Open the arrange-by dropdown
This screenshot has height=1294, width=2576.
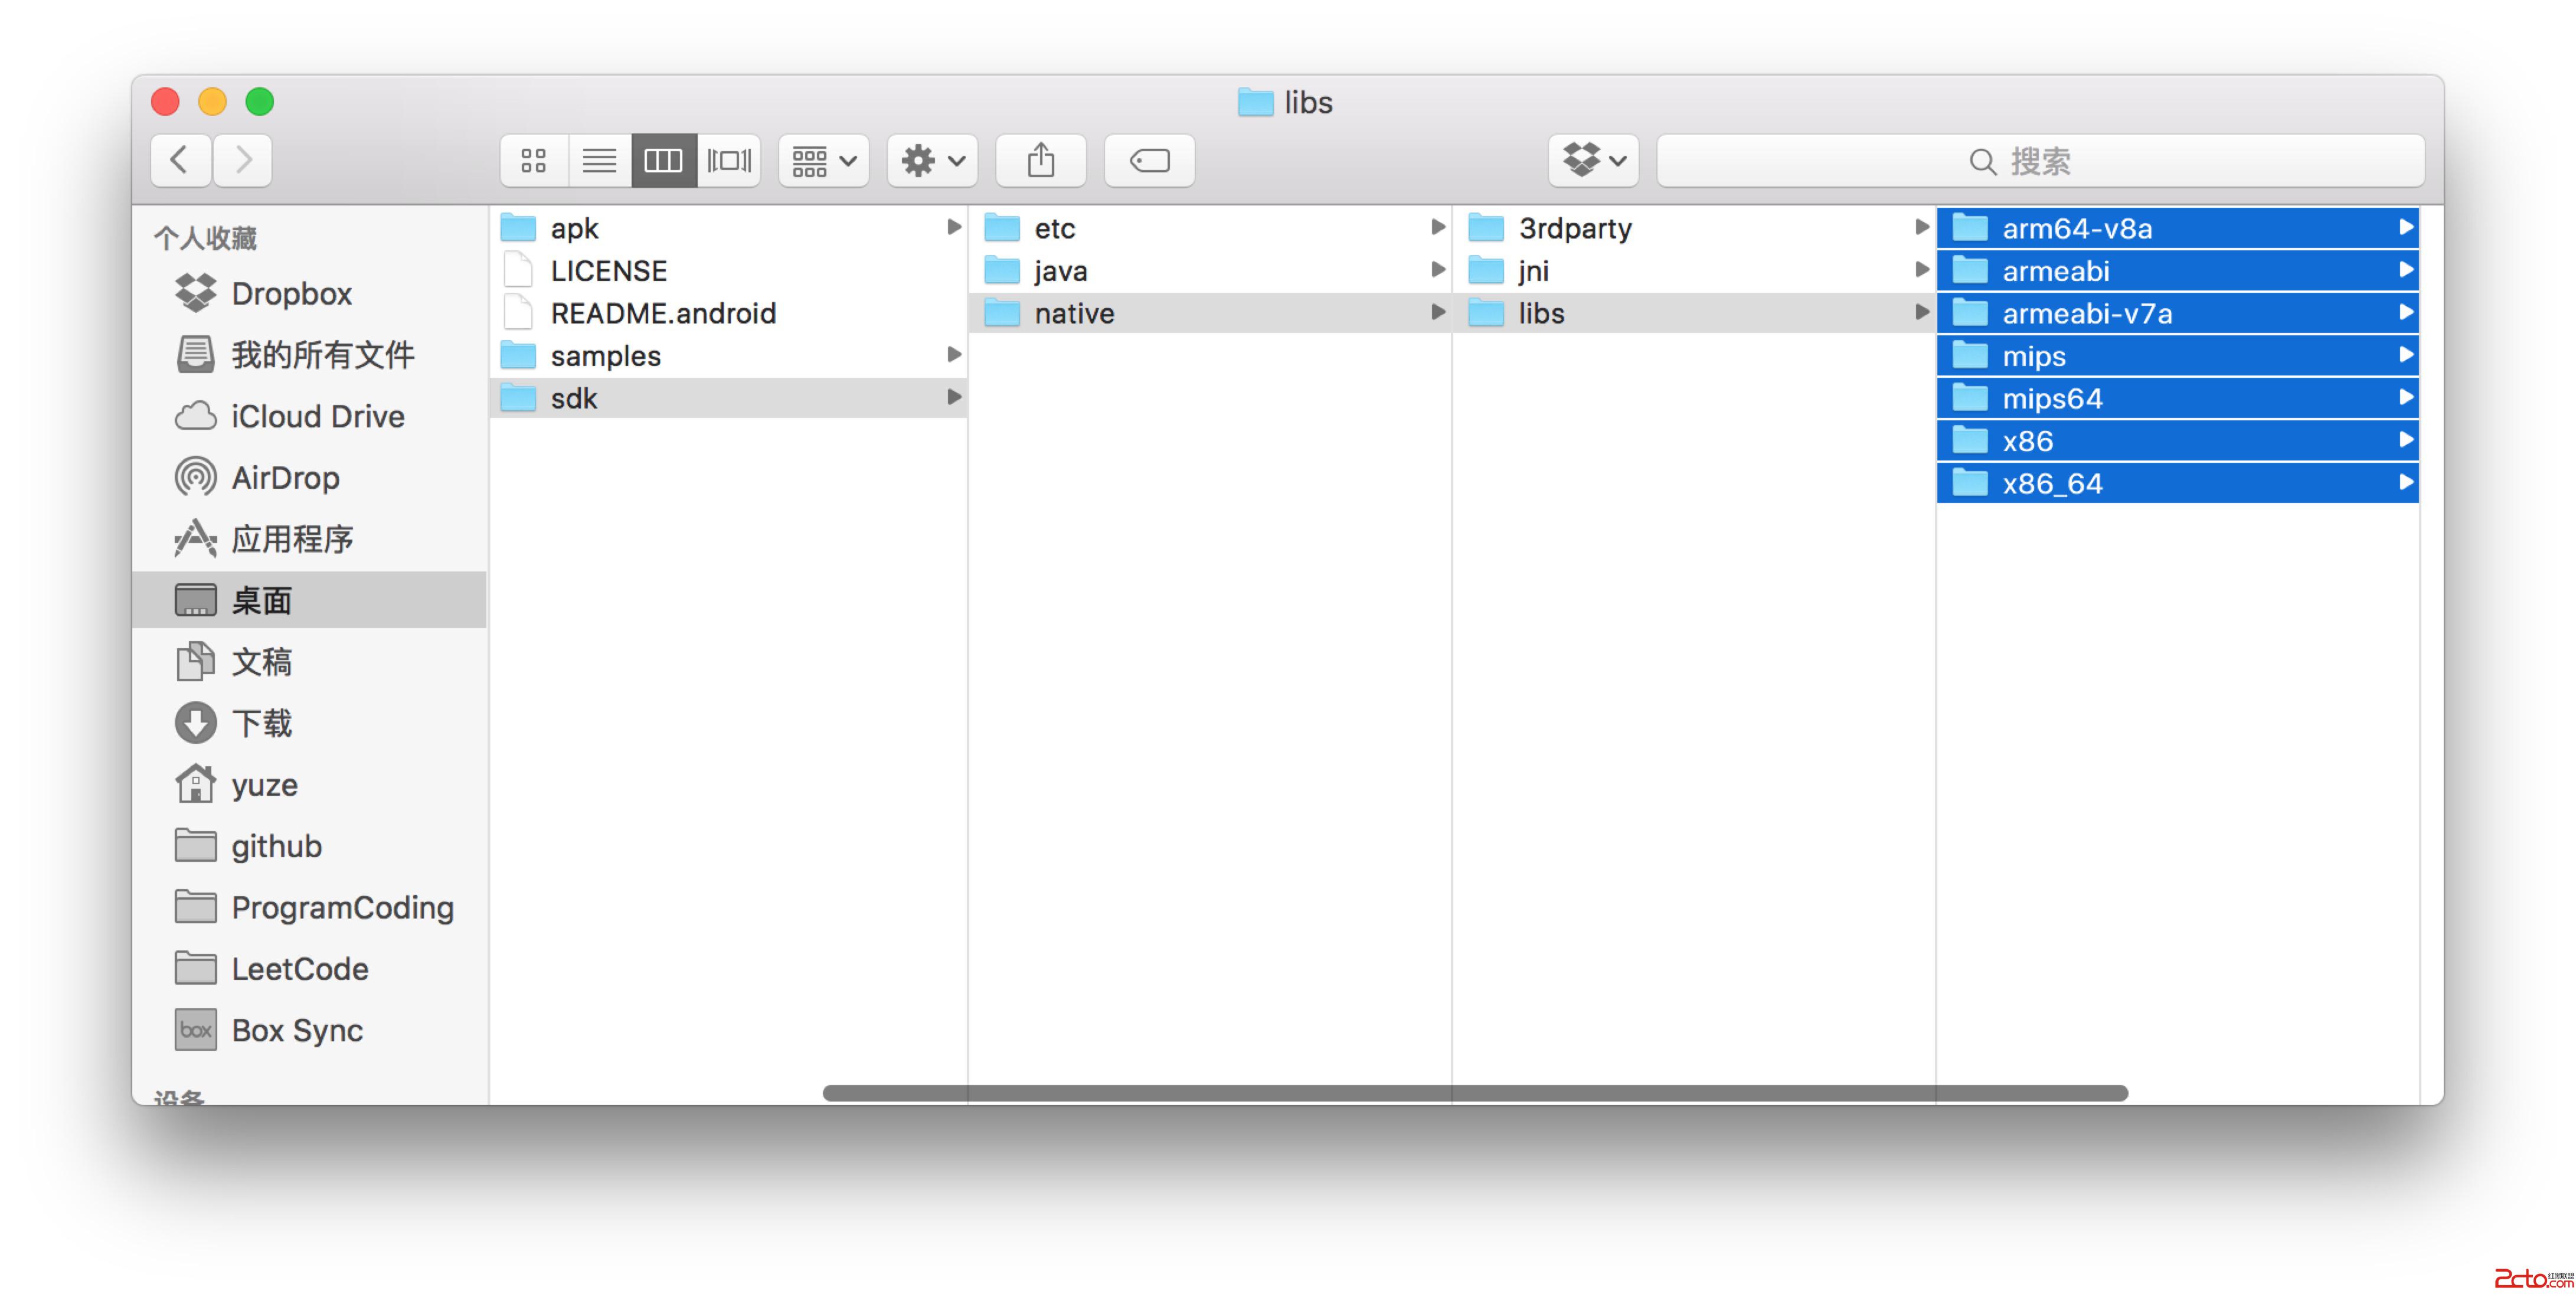tap(823, 160)
